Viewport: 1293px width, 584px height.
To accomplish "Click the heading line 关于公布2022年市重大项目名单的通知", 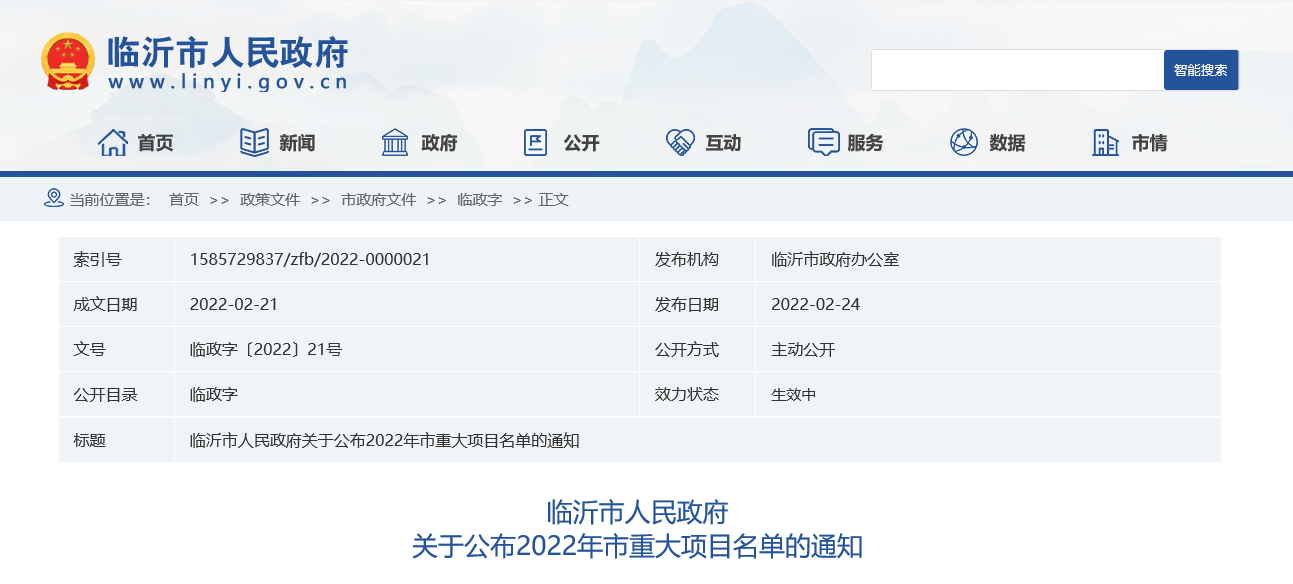I will pyautogui.click(x=638, y=547).
